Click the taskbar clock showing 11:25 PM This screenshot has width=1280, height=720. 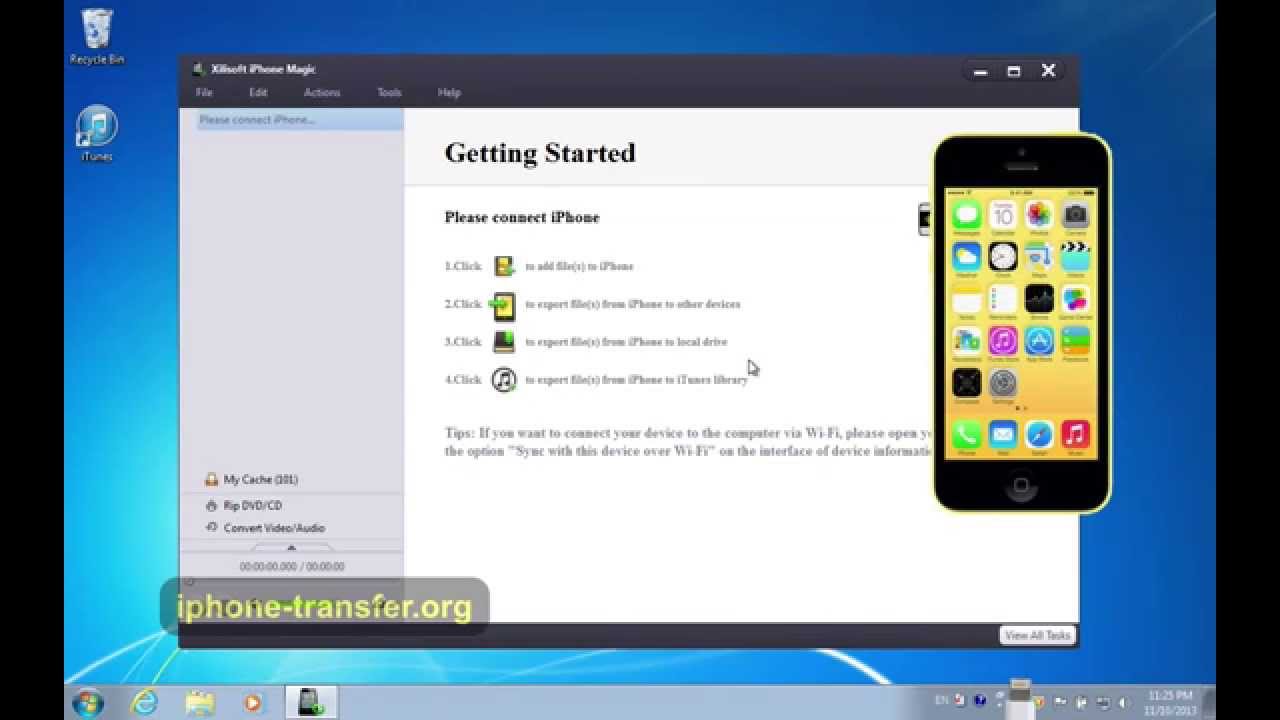pyautogui.click(x=1170, y=702)
